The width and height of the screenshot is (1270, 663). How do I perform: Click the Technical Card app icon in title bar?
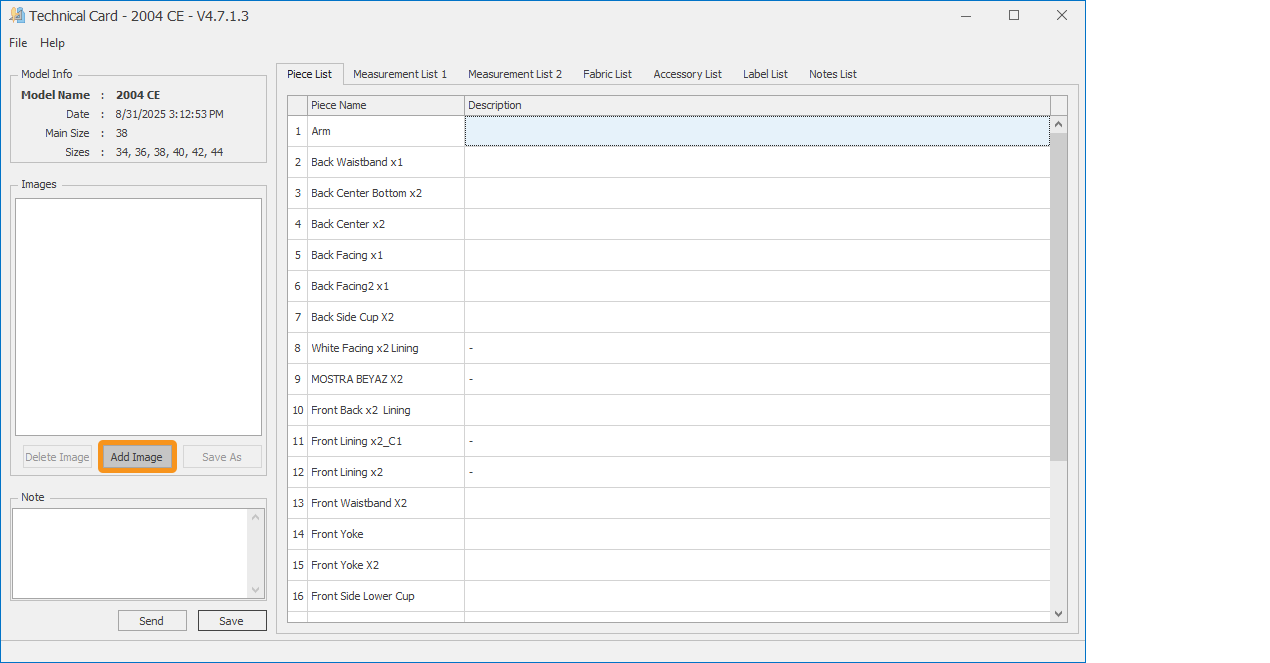[x=17, y=16]
